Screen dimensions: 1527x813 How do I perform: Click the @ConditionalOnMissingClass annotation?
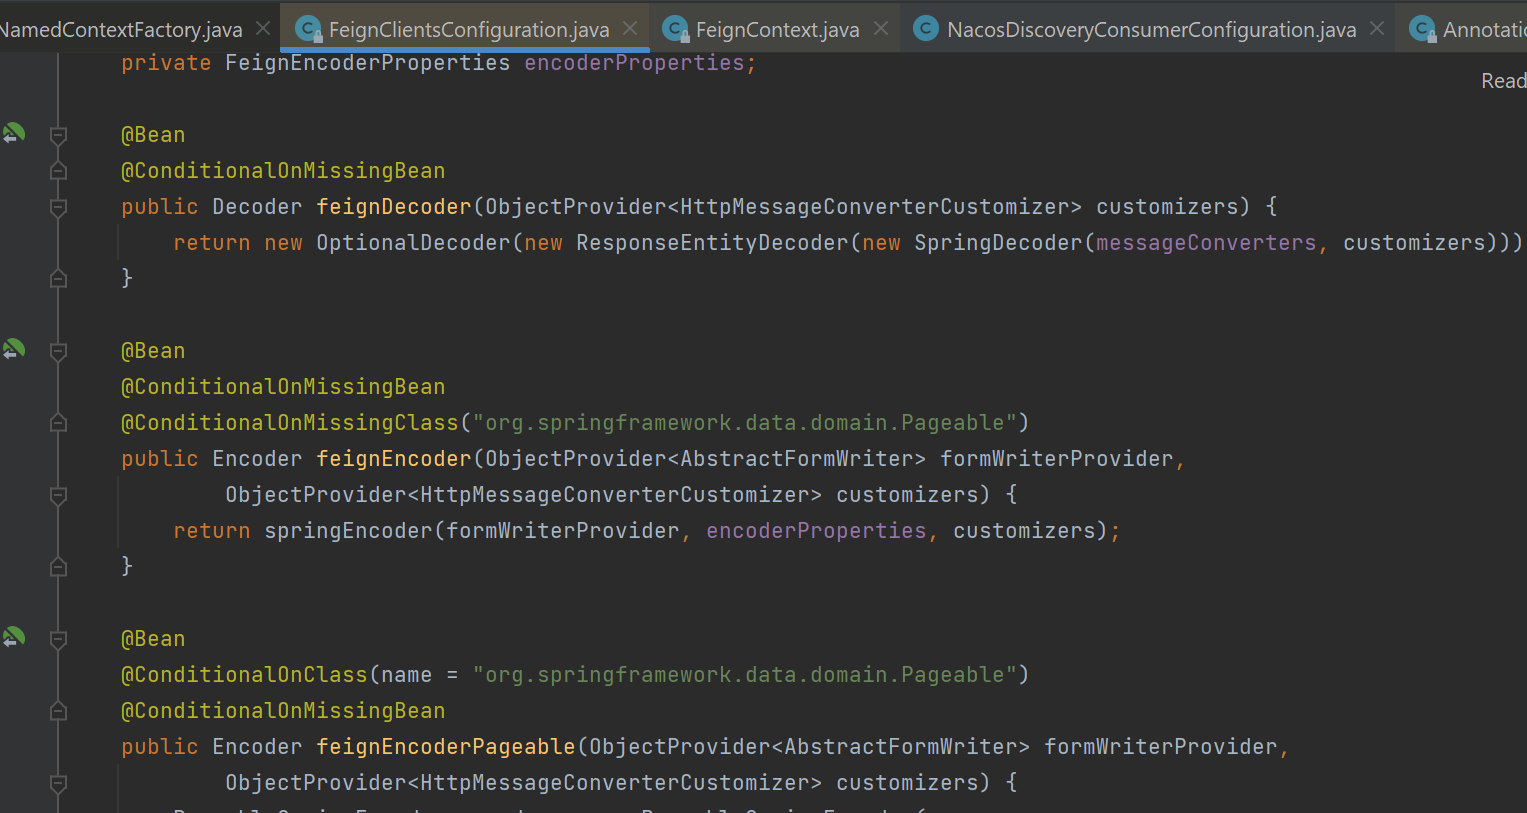[290, 423]
